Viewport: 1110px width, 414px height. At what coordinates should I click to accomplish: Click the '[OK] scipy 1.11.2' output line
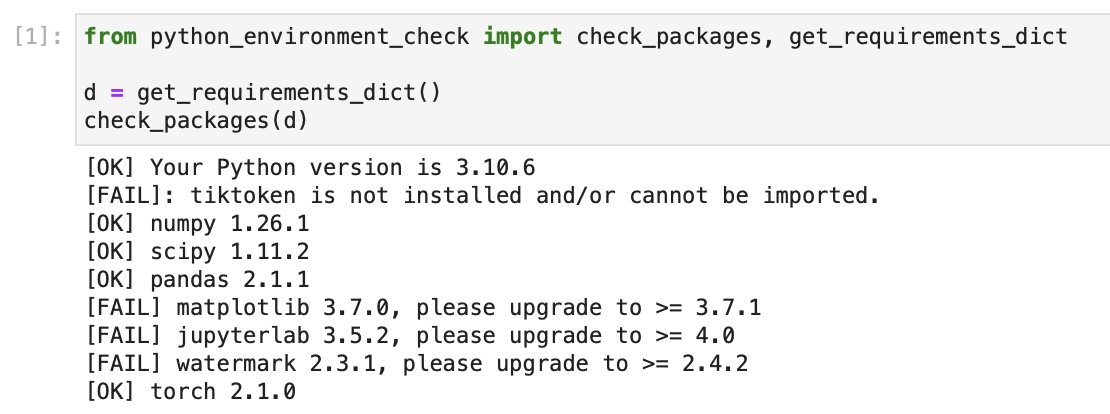point(195,251)
